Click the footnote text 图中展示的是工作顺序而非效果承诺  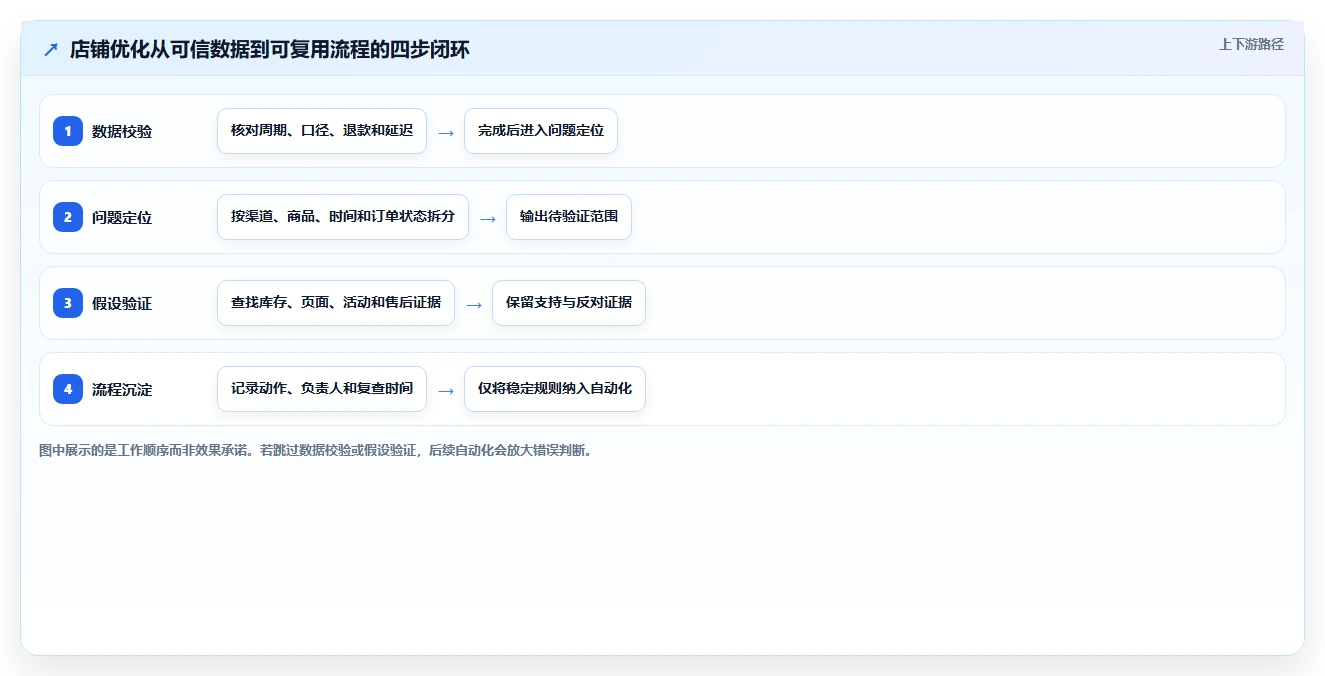click(144, 450)
